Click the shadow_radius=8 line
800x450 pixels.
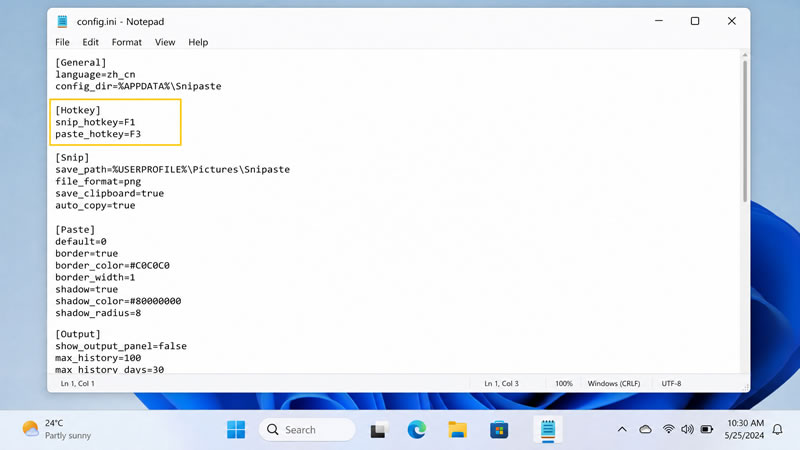98,313
